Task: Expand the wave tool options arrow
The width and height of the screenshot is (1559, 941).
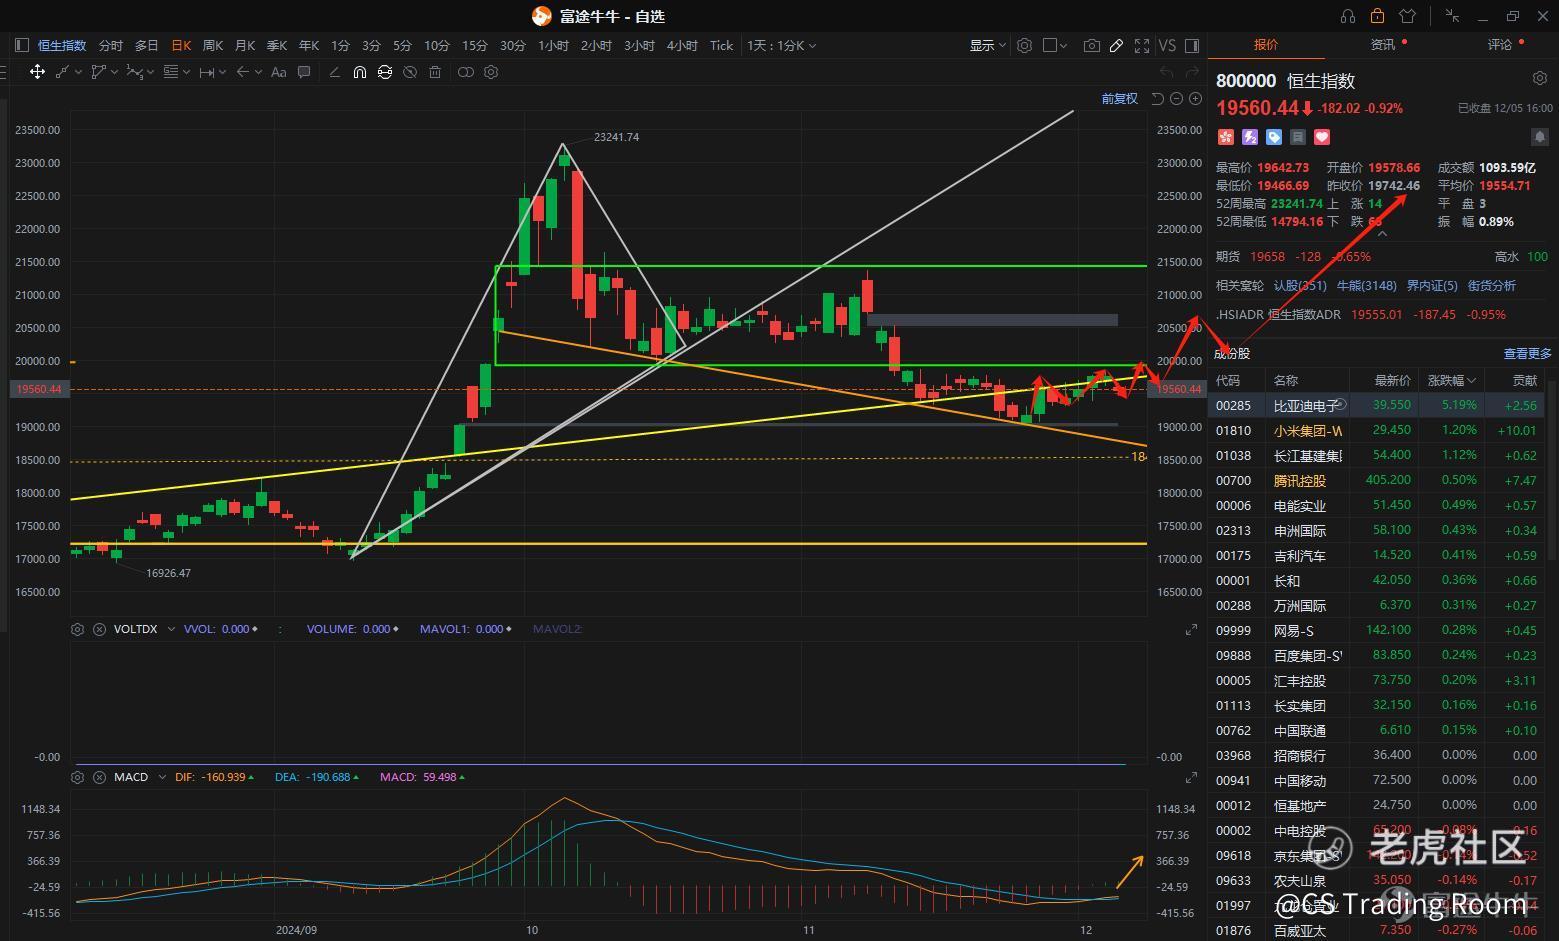Action: (x=149, y=72)
